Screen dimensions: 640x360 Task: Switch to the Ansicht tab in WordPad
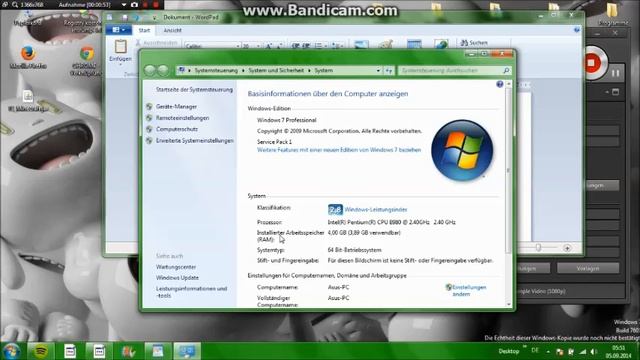click(x=172, y=30)
